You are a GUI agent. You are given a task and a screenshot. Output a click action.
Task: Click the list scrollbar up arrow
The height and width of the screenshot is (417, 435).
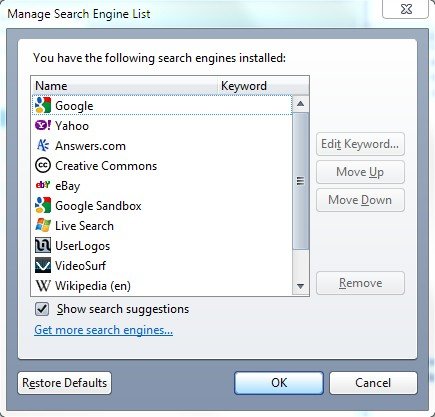click(300, 104)
